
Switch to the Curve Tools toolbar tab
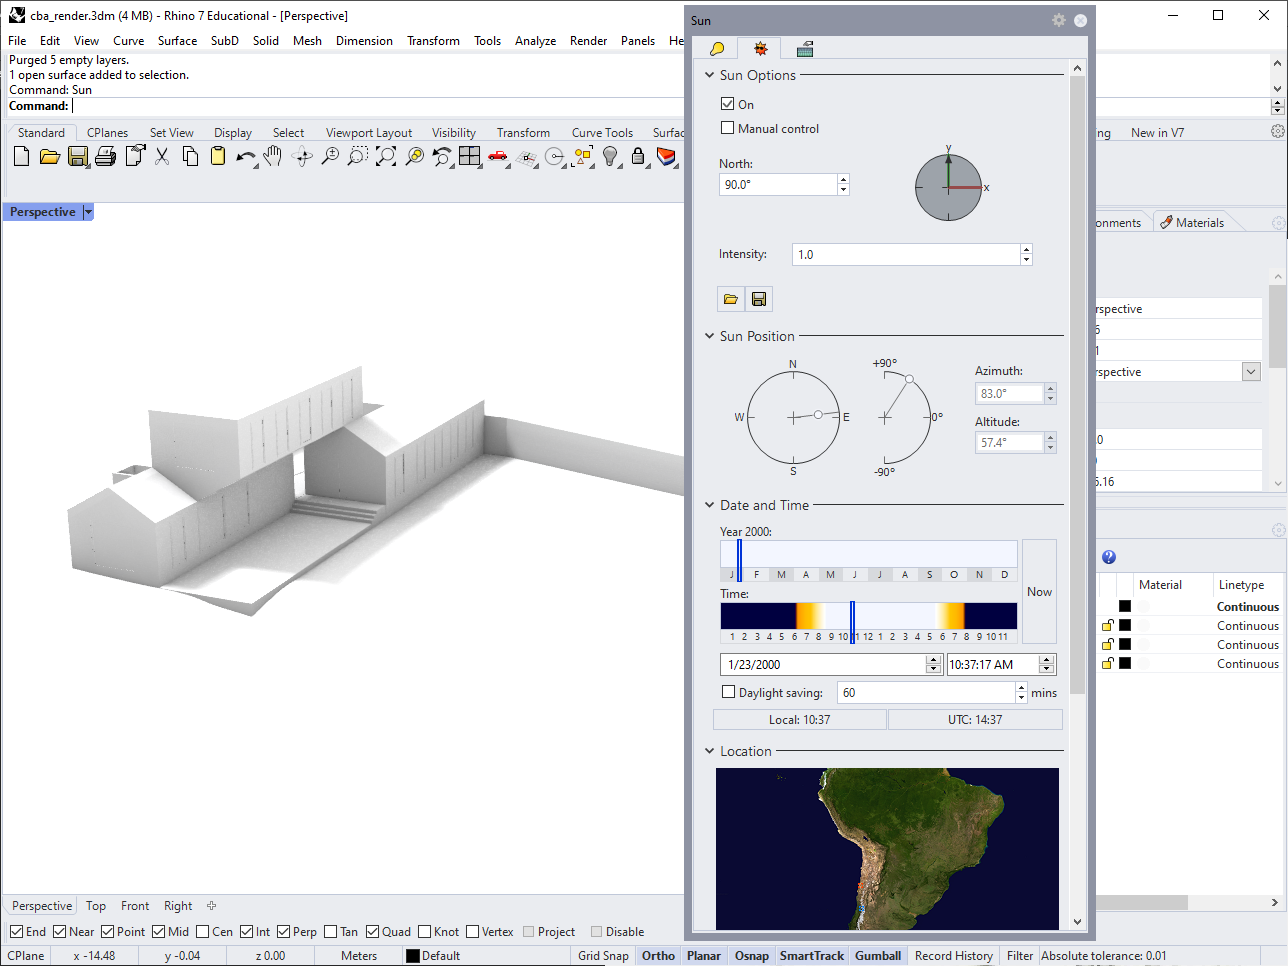pyautogui.click(x=602, y=133)
